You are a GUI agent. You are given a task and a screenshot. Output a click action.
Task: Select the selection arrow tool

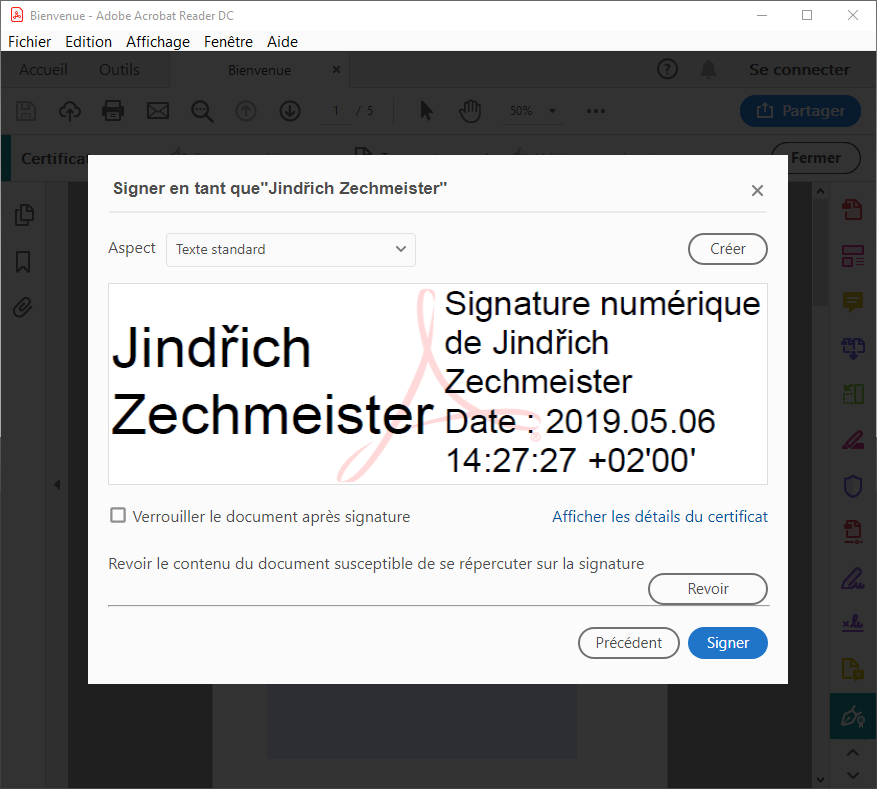pyautogui.click(x=425, y=111)
